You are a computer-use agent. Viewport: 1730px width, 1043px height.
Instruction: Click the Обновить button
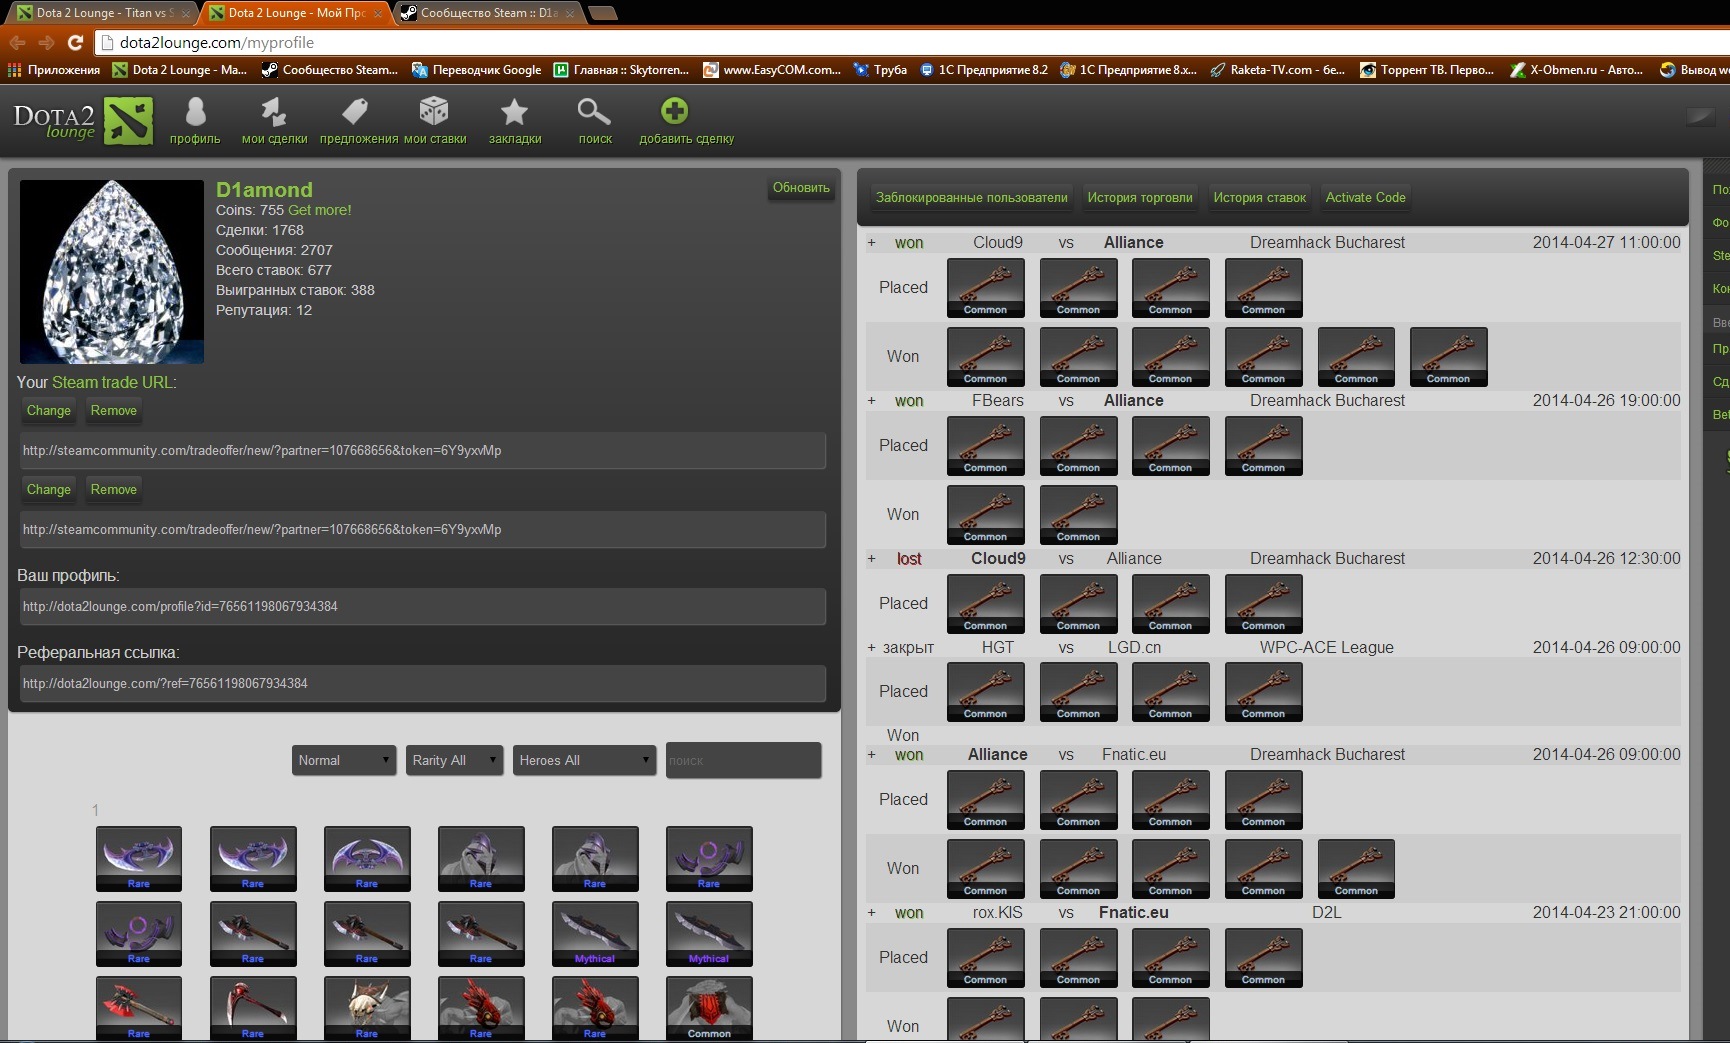point(801,188)
